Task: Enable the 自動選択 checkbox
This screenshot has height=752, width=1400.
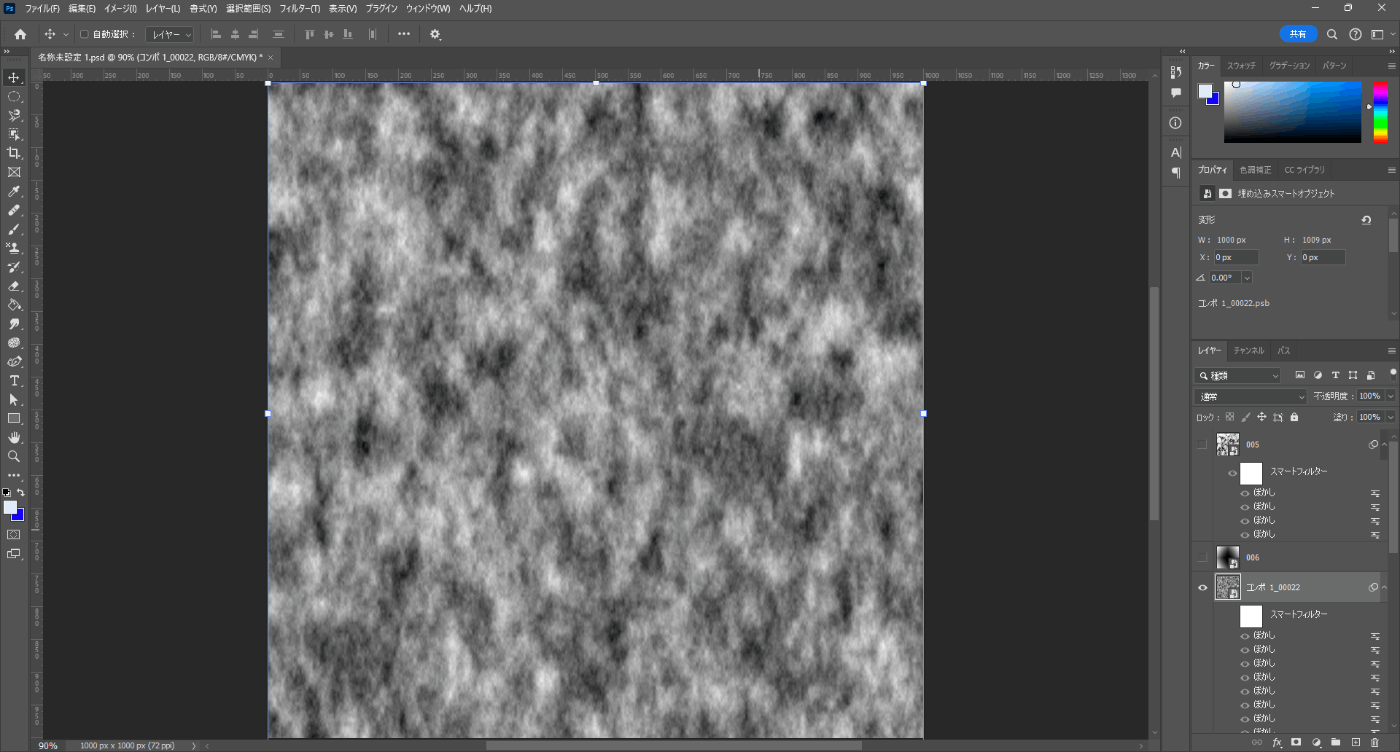Action: point(84,34)
